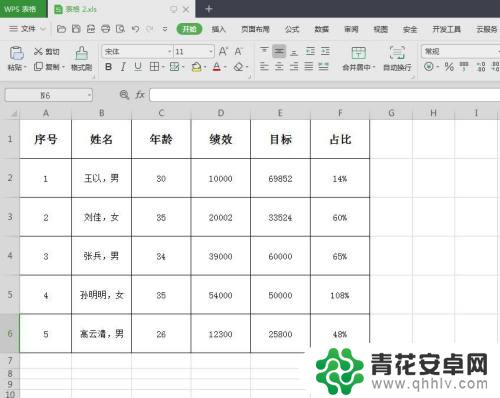Click the font color red A swatch
This screenshot has height=398, width=500.
[217, 67]
